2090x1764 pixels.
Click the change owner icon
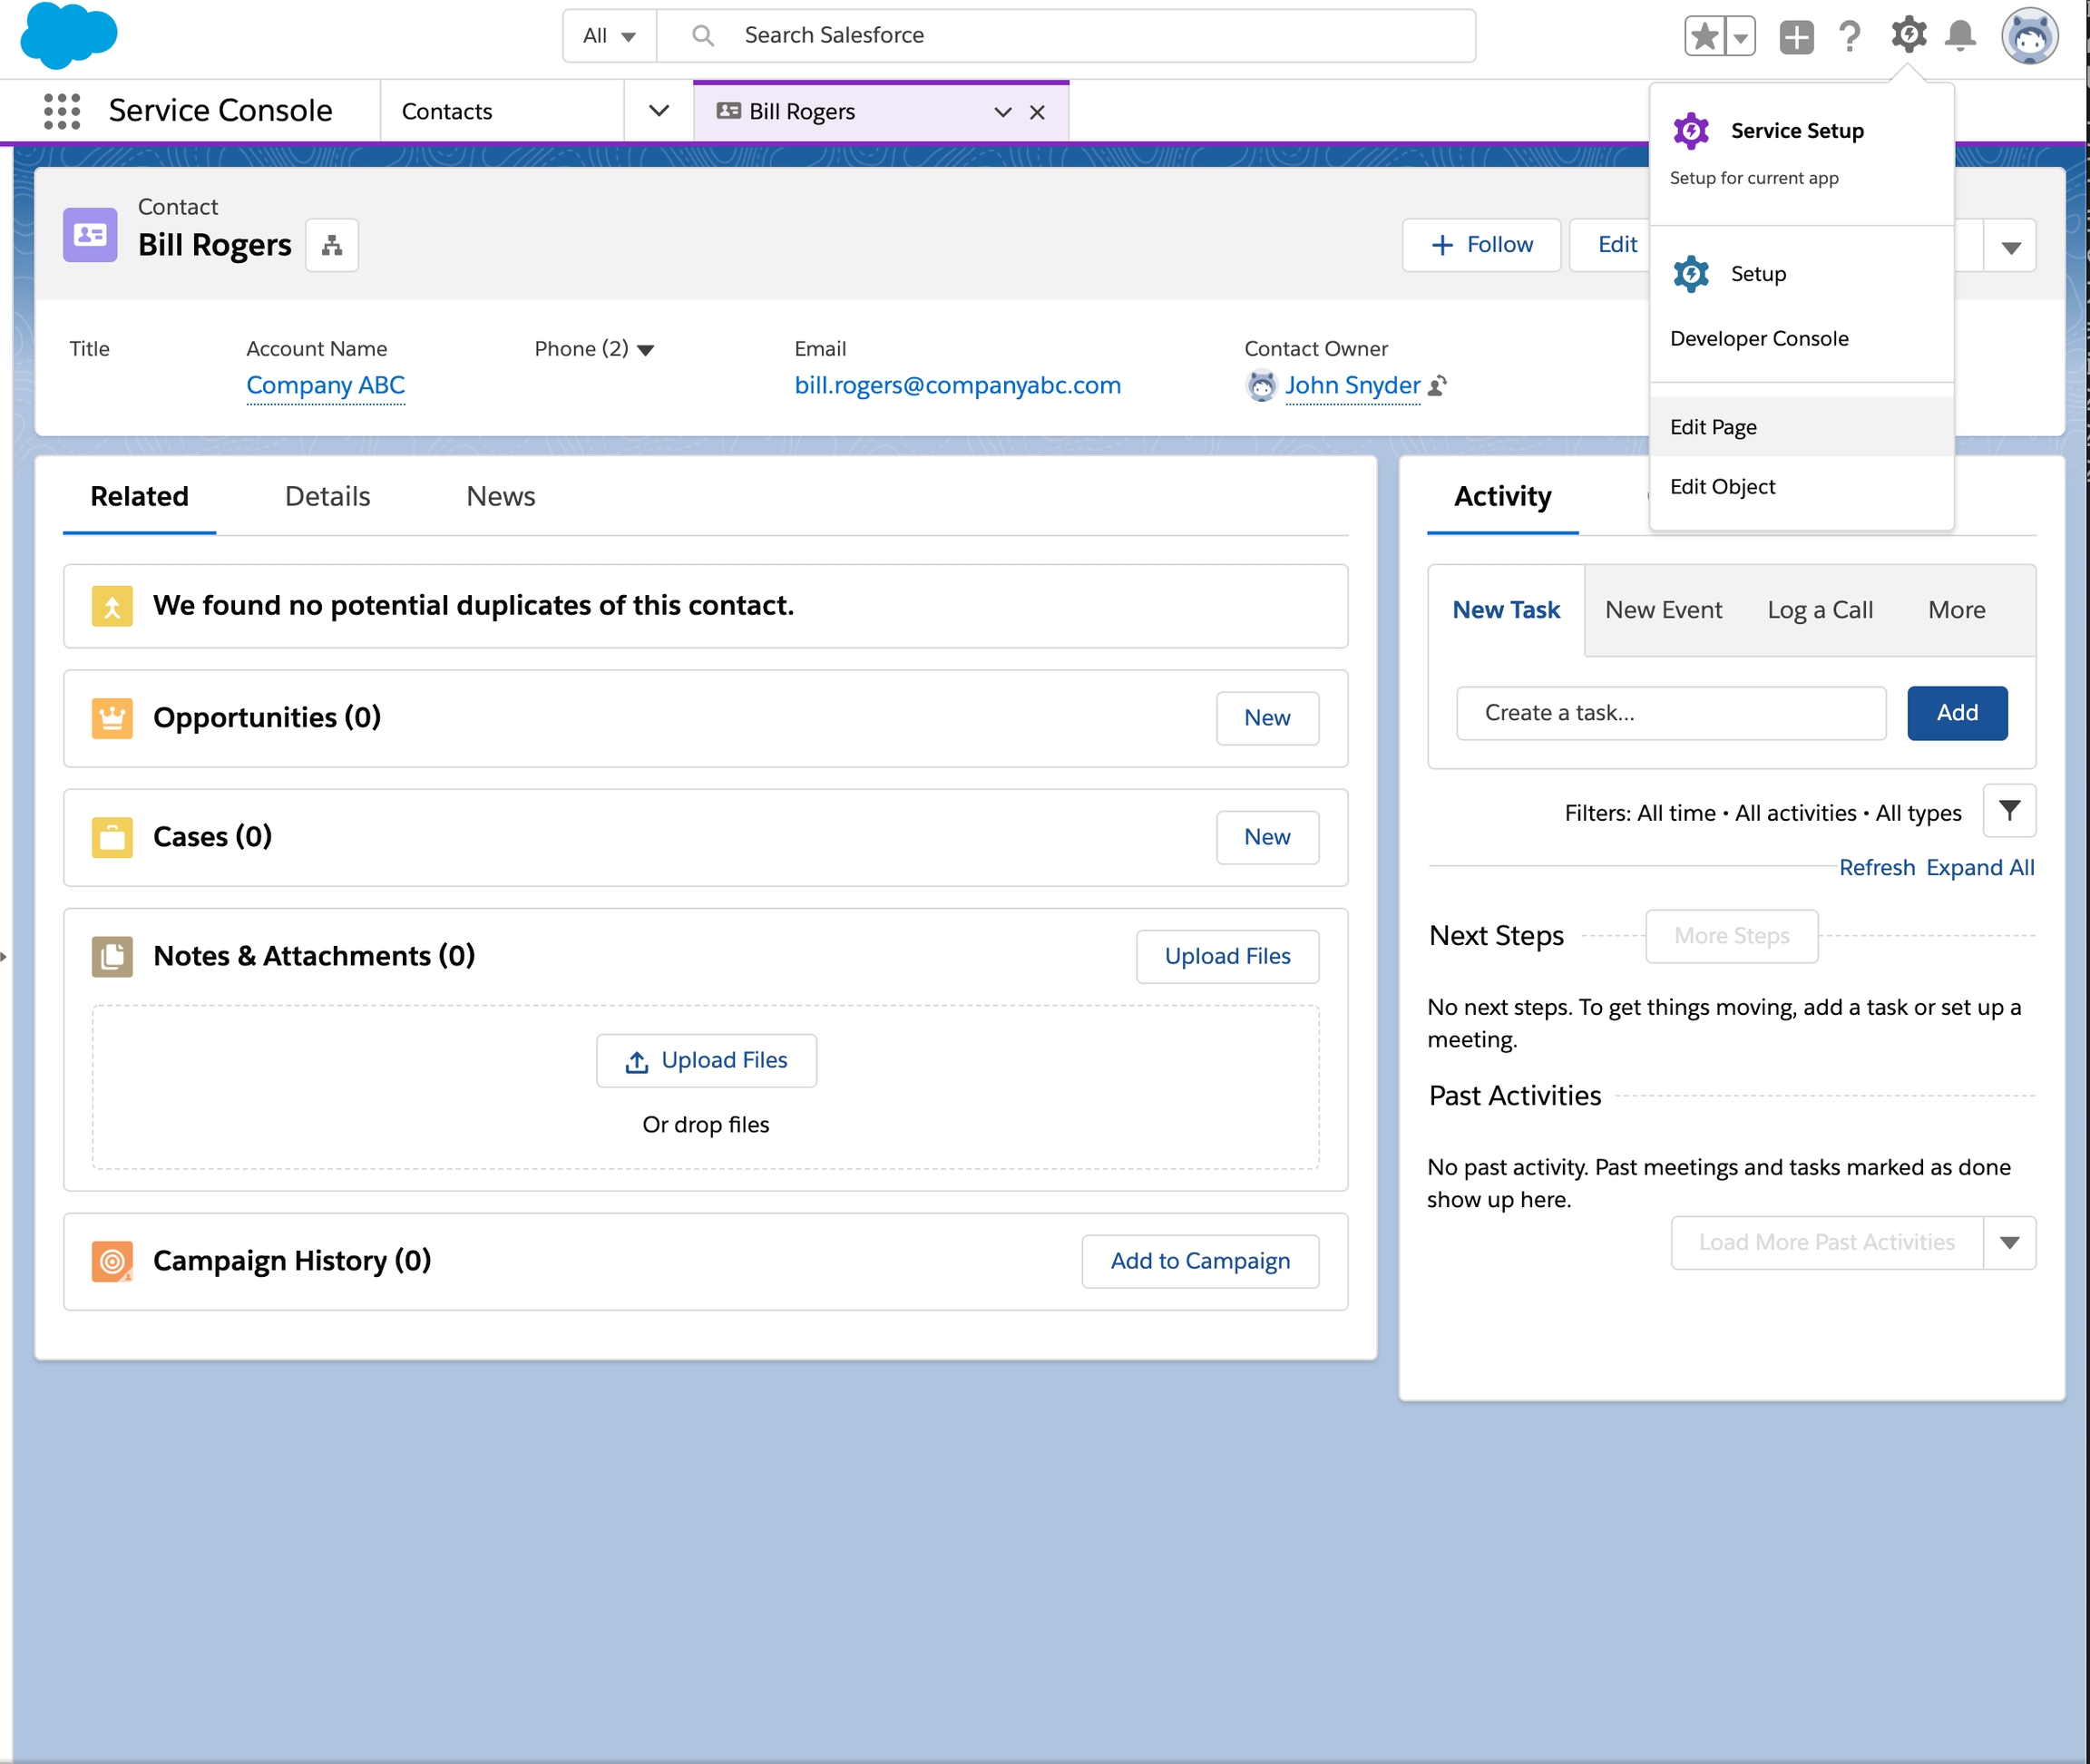point(1437,386)
